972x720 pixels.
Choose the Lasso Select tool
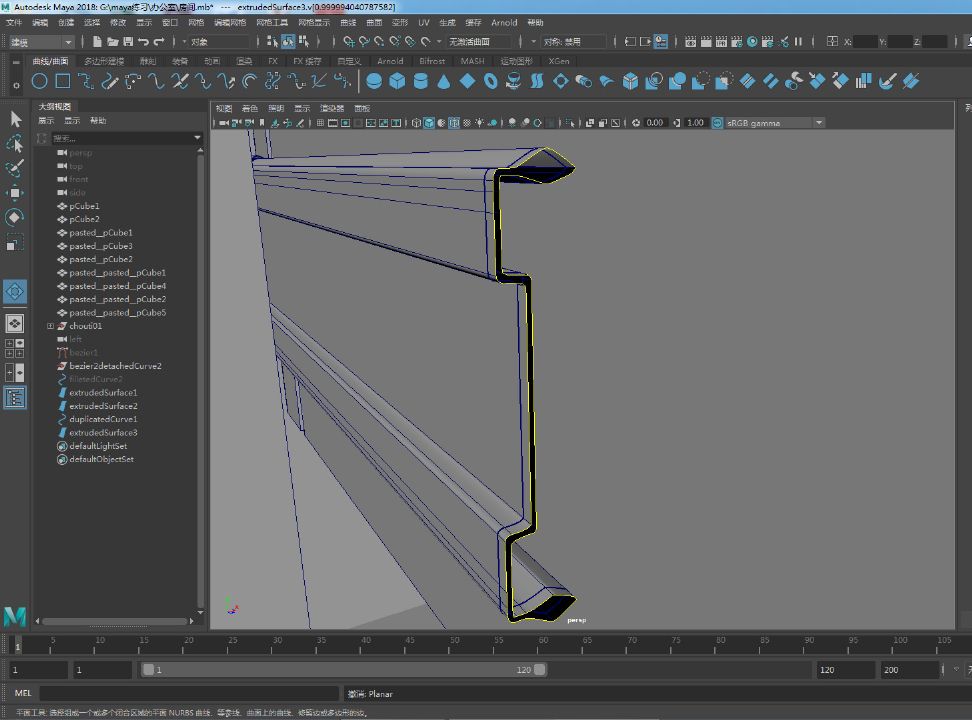point(15,143)
